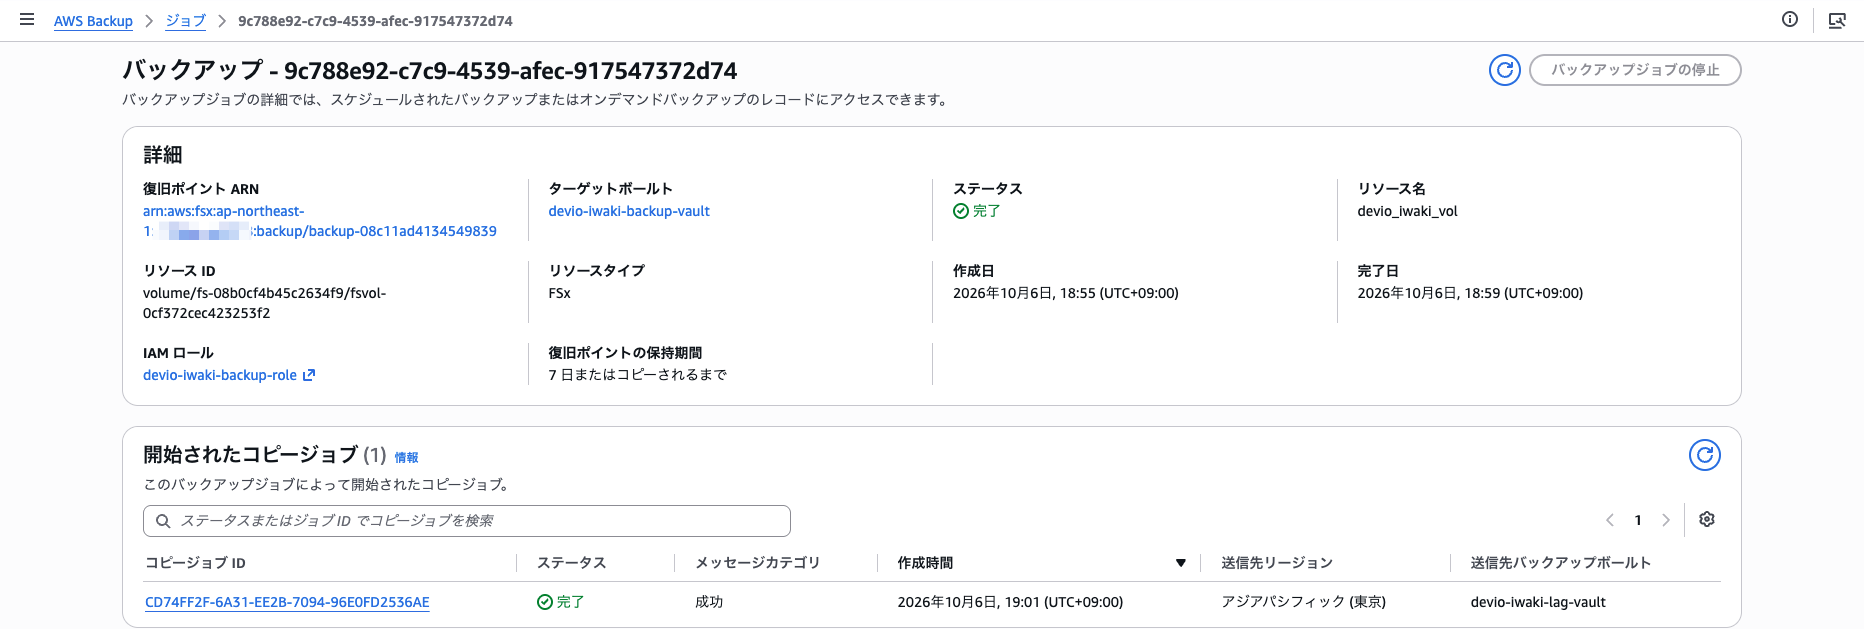Click the 完了 status in details
The height and width of the screenshot is (629, 1864).
tap(977, 211)
